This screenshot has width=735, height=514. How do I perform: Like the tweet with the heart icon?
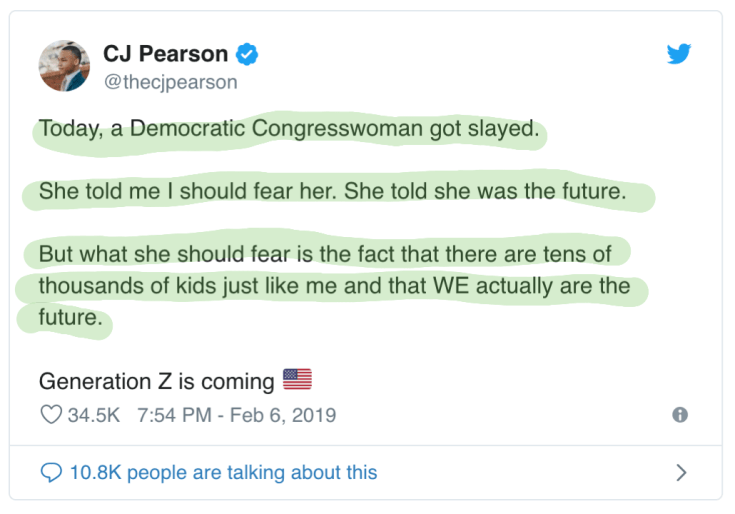[x=50, y=414]
